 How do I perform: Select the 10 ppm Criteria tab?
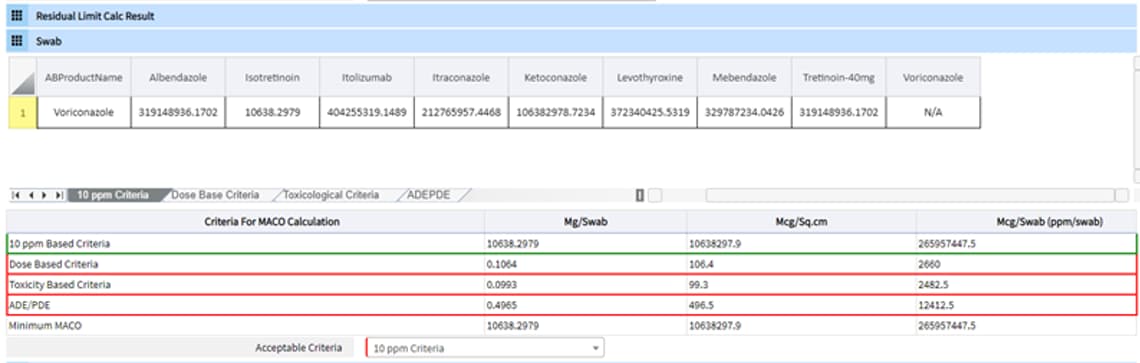113,195
